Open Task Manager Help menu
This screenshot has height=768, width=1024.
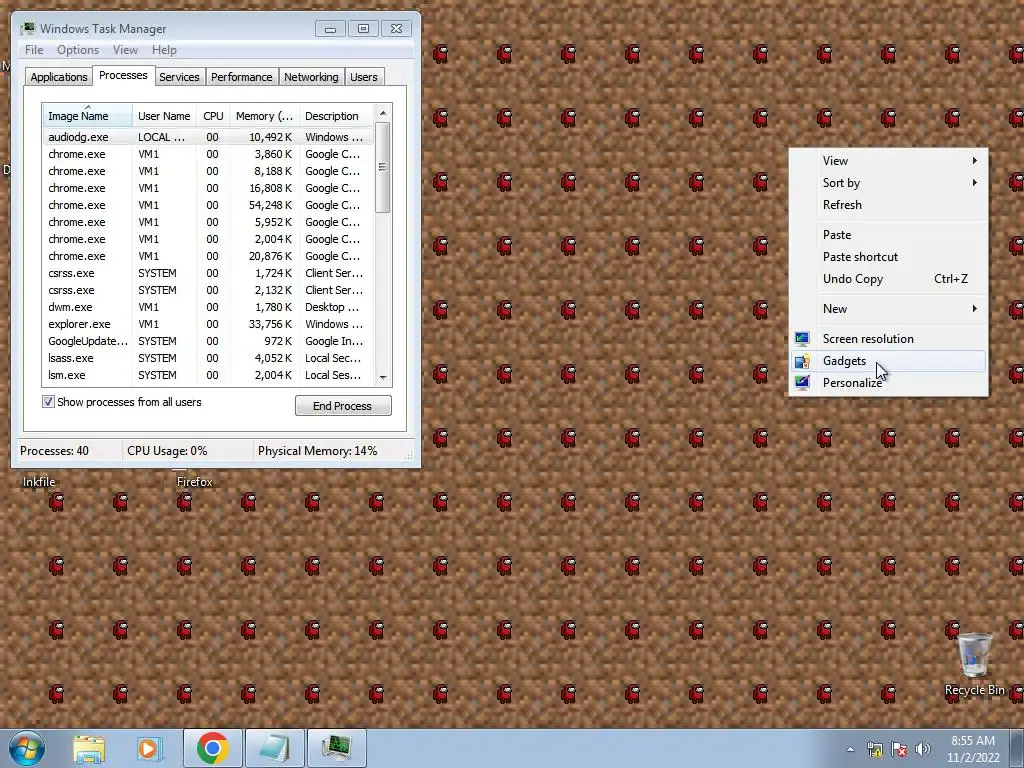[164, 50]
